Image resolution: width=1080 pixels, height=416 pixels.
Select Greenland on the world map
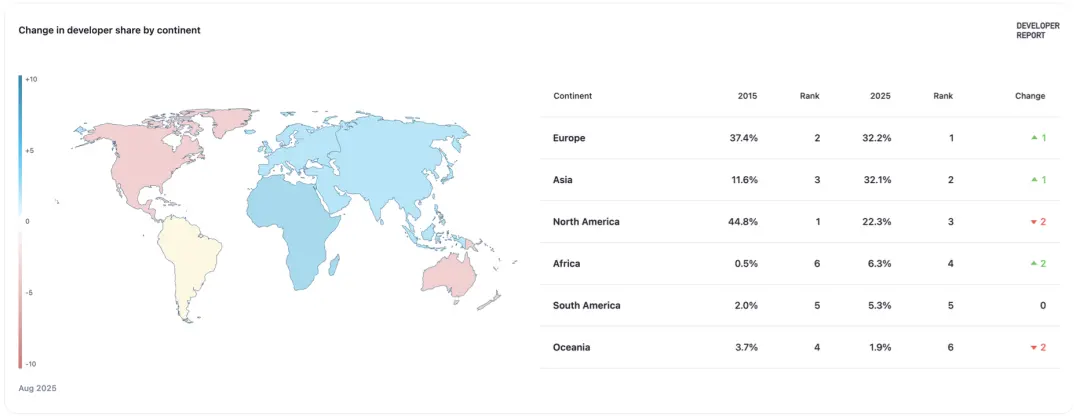pos(232,122)
